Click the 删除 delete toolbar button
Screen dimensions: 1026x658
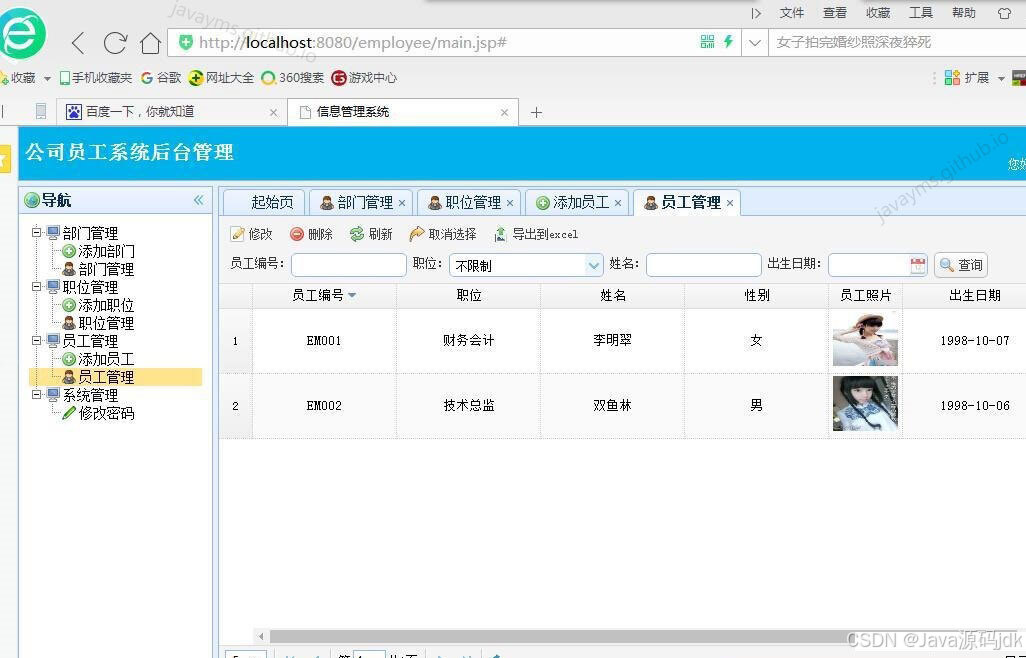(x=311, y=234)
